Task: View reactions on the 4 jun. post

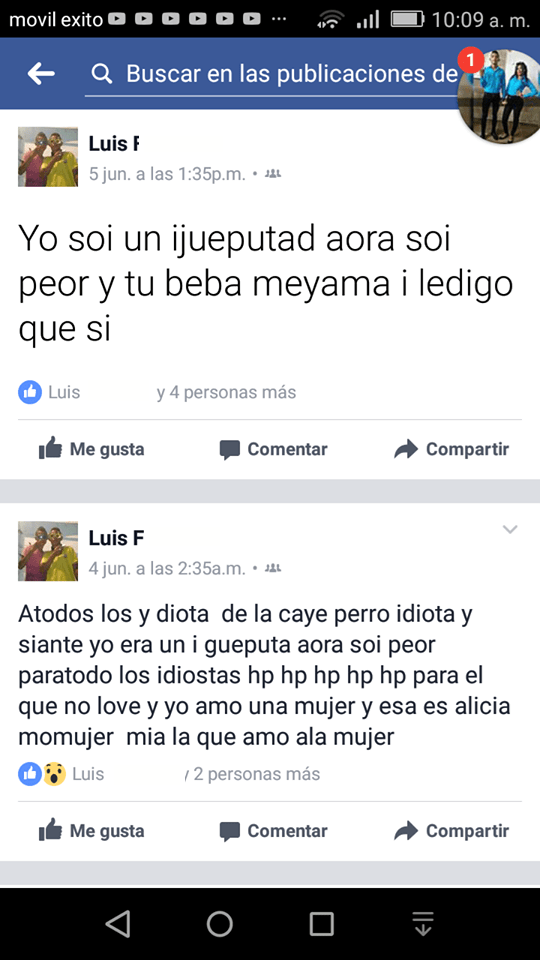Action: pyautogui.click(x=169, y=774)
